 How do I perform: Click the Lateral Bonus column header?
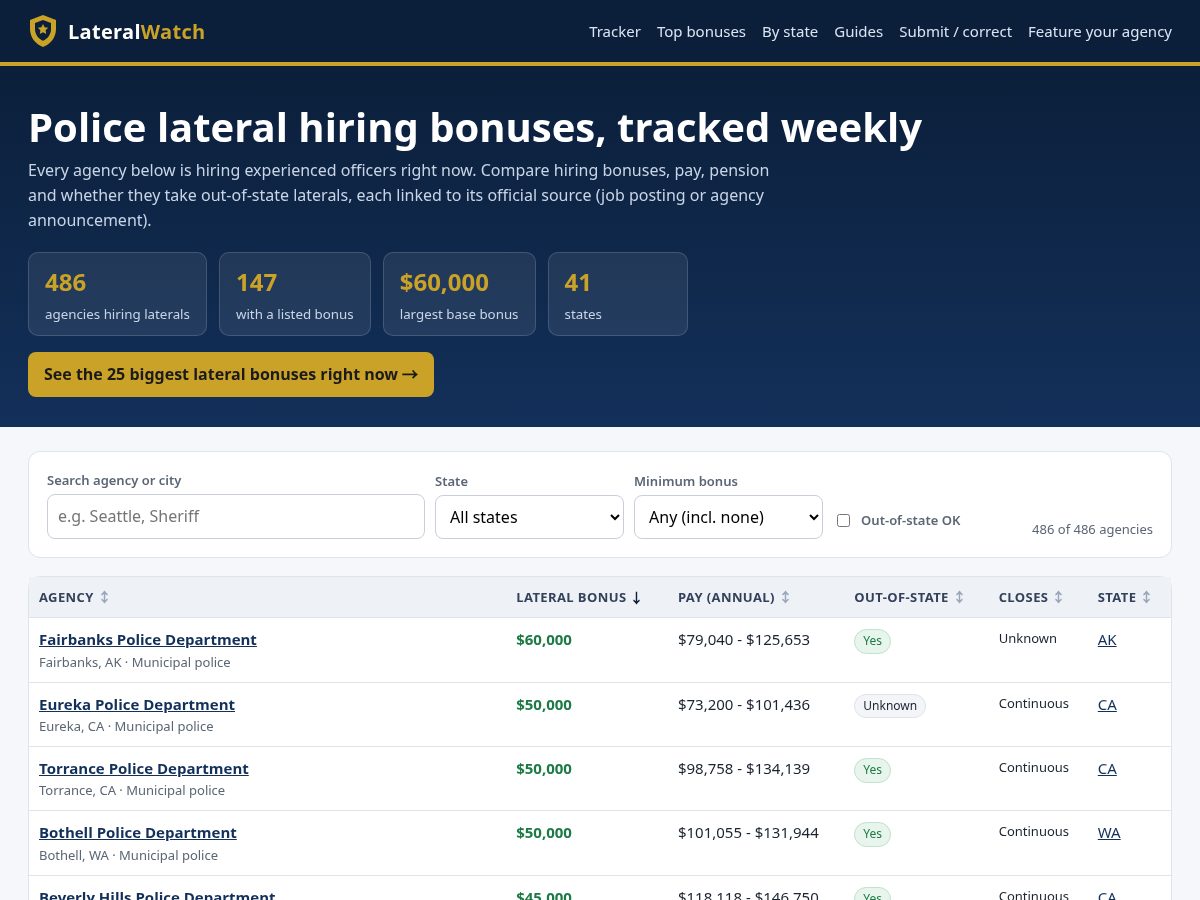(579, 597)
